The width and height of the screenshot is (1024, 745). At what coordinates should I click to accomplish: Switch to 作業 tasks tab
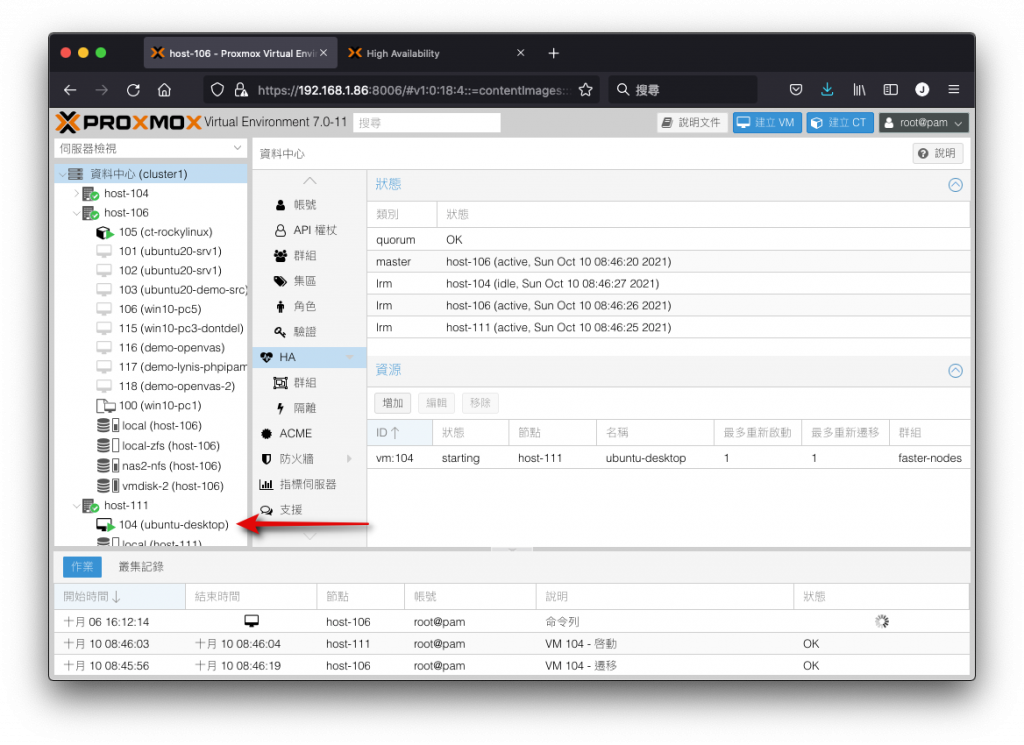(x=82, y=567)
